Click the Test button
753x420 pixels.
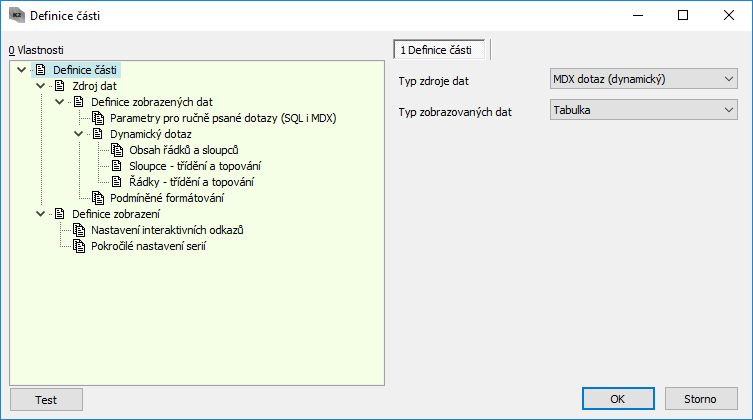46,399
